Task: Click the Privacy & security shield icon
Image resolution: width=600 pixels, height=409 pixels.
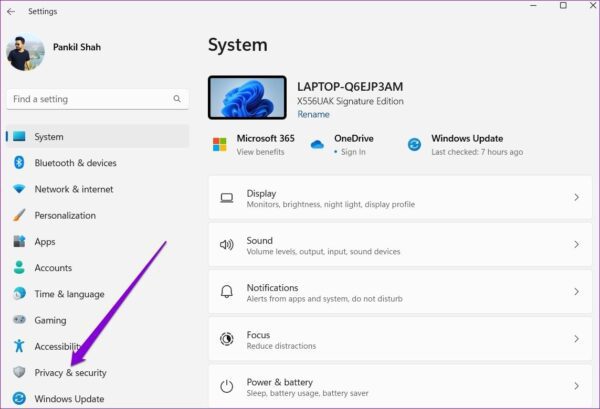Action: [19, 372]
